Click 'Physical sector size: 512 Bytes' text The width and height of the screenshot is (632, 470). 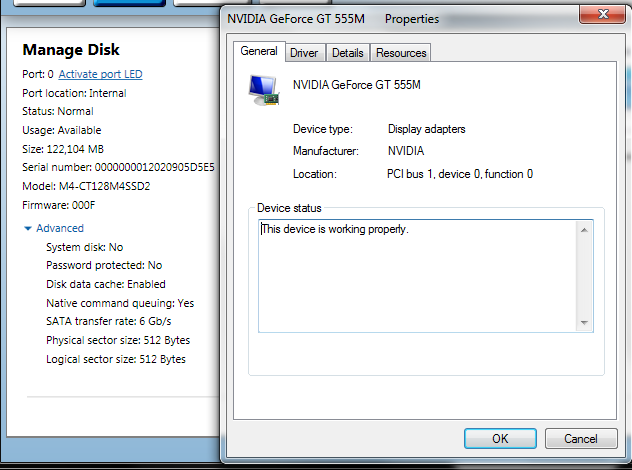point(118,340)
